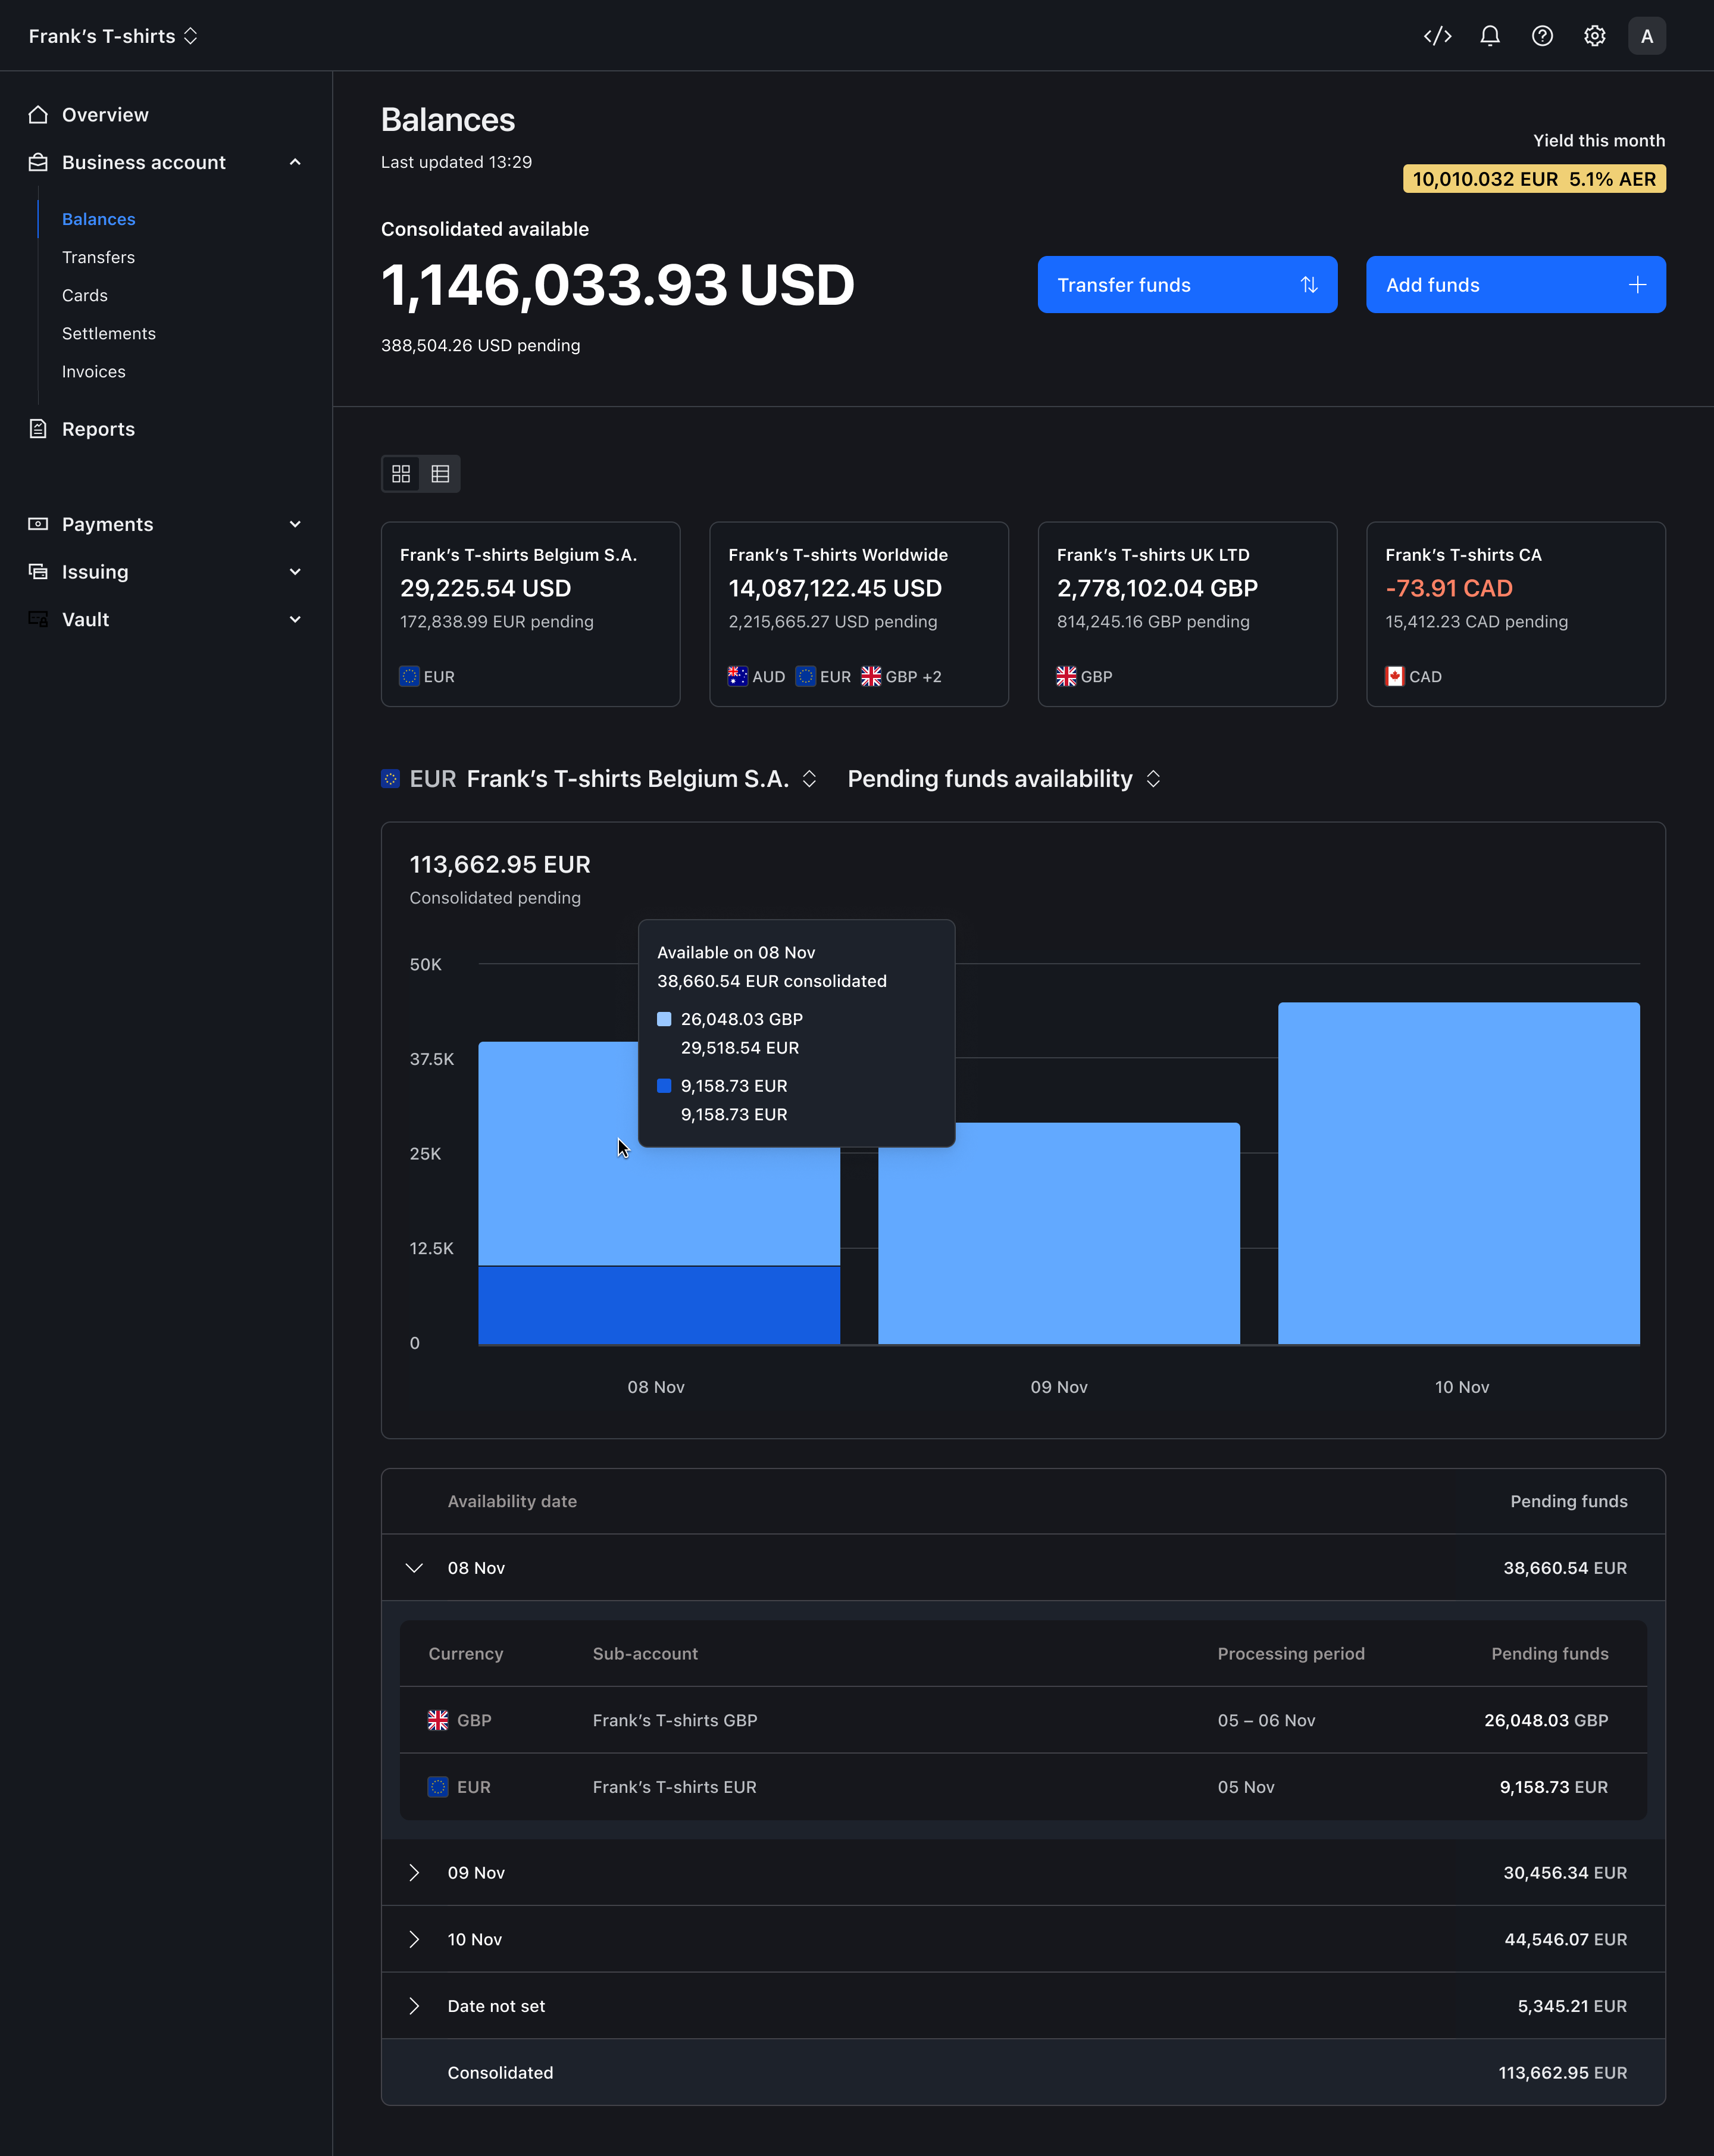
Task: Click the Availability date column header
Action: (512, 1501)
